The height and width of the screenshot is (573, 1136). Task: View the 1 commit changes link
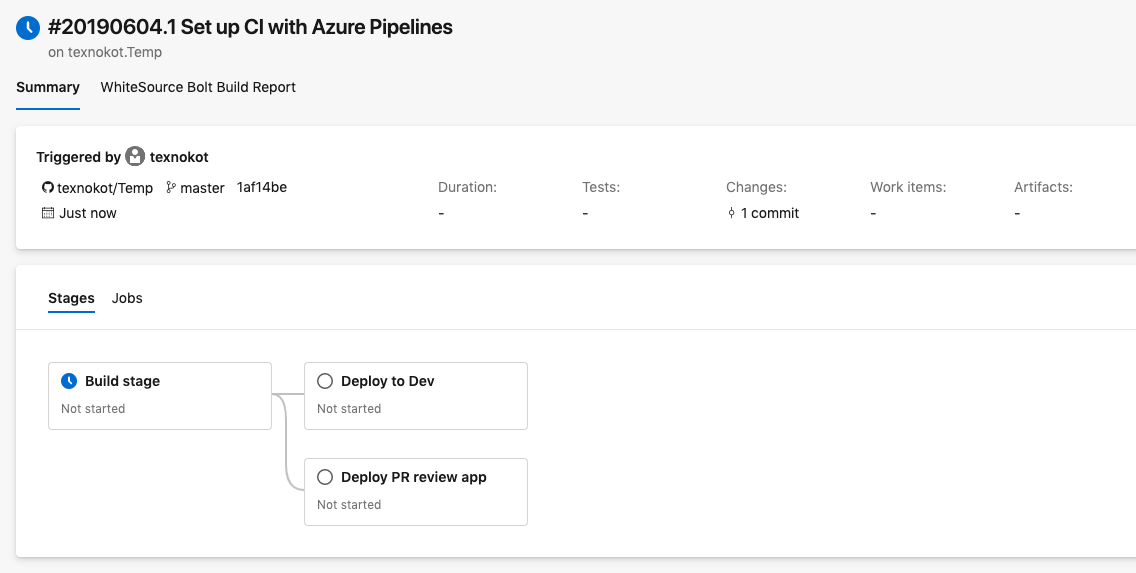(x=769, y=213)
